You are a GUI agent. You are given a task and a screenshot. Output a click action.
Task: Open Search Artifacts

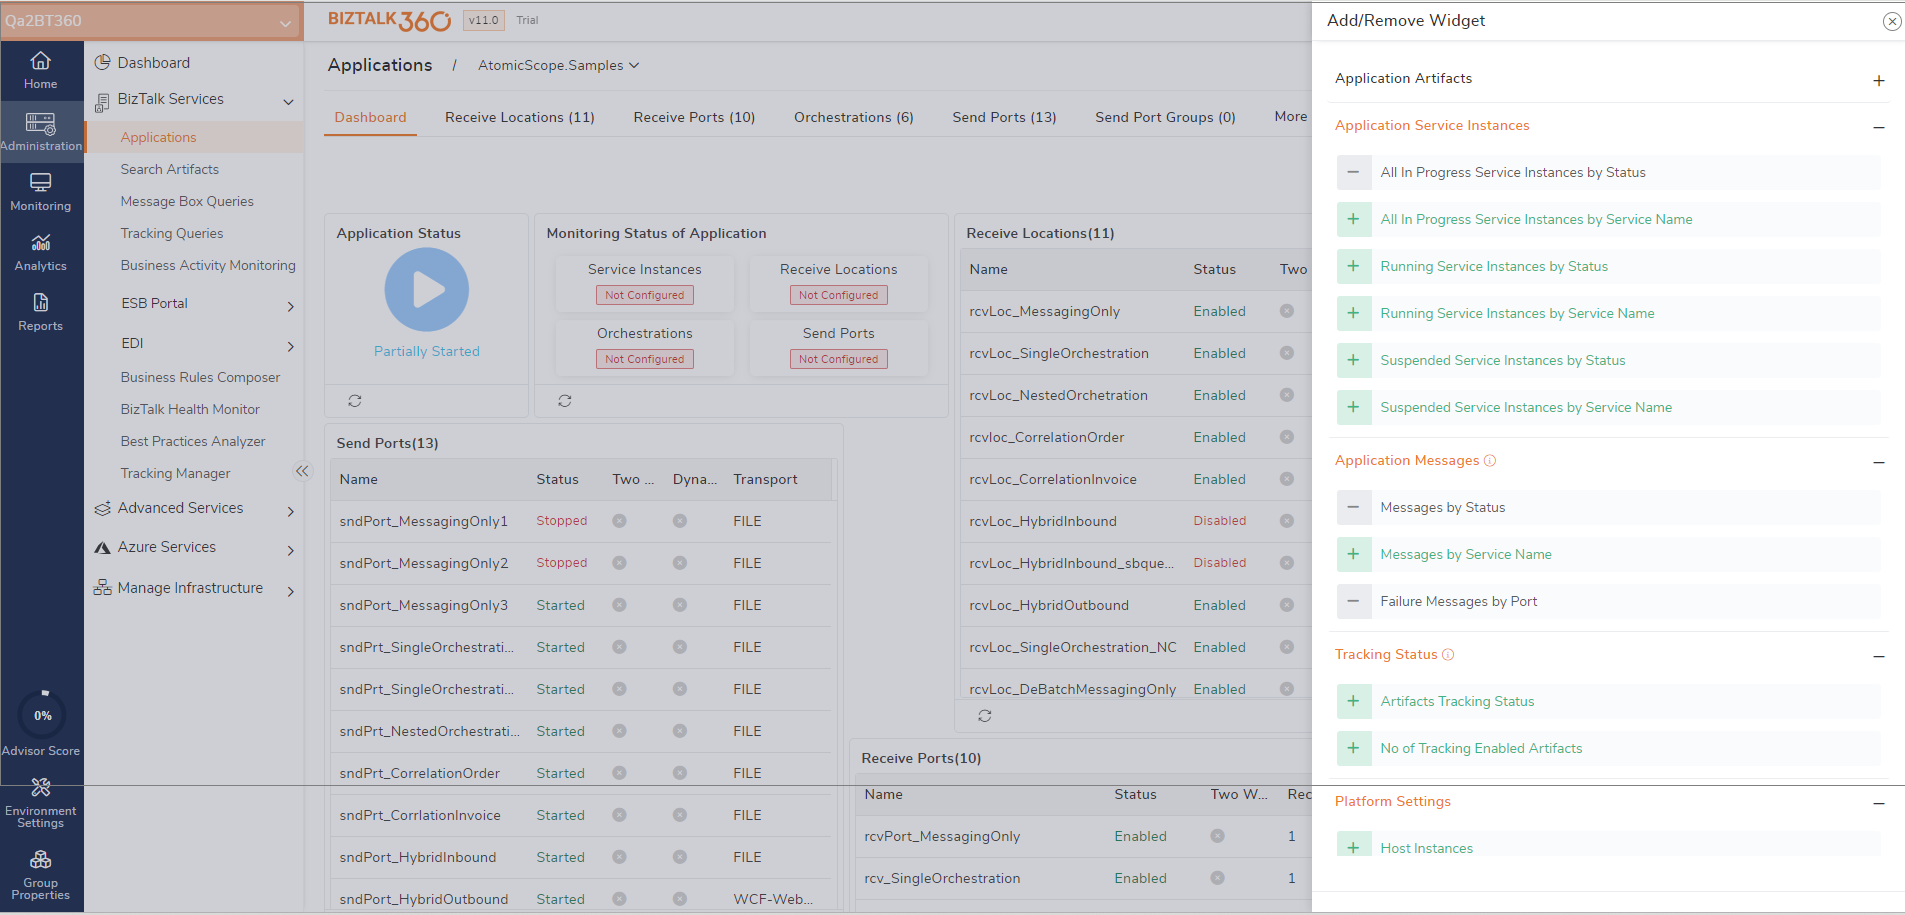(x=170, y=169)
